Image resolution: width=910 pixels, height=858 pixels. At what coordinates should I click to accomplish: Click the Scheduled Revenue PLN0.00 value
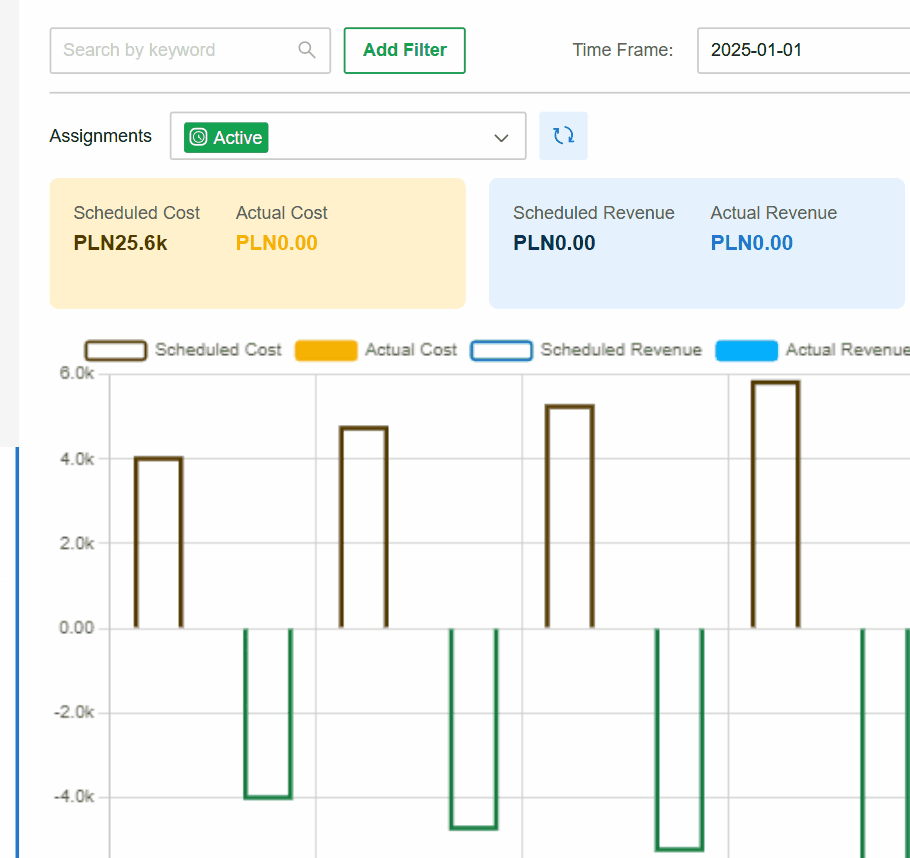(x=554, y=243)
